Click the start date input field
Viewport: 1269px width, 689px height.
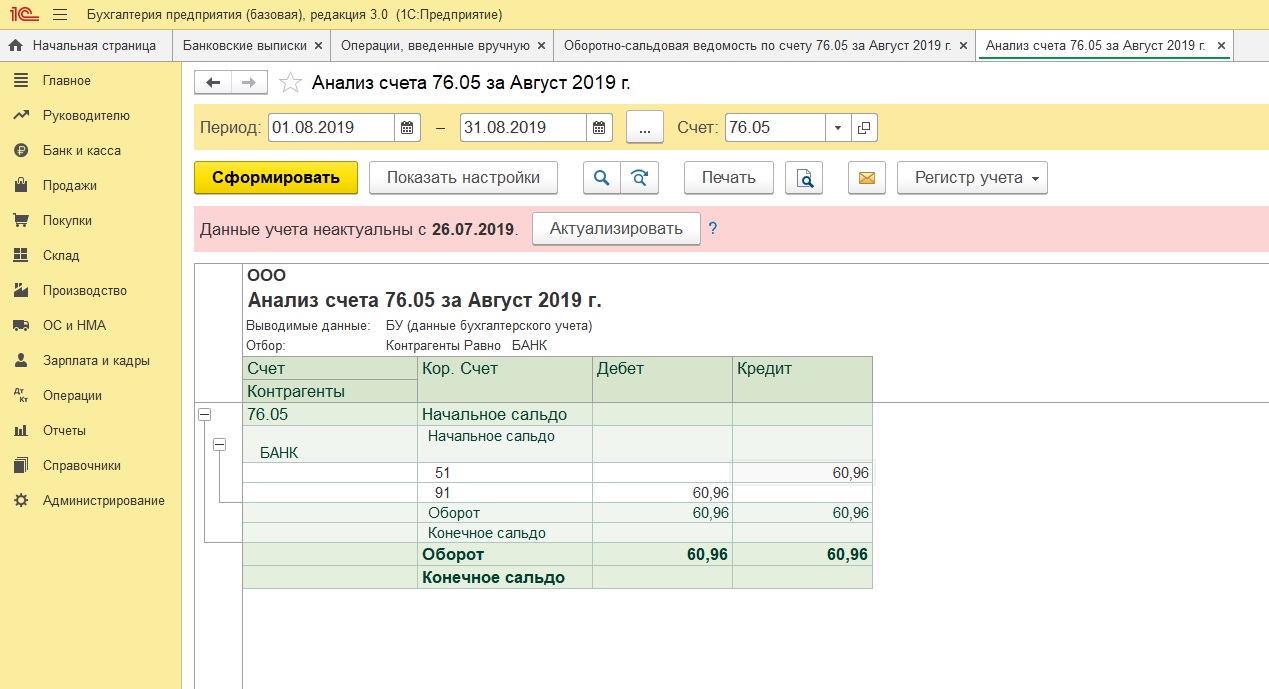(330, 128)
